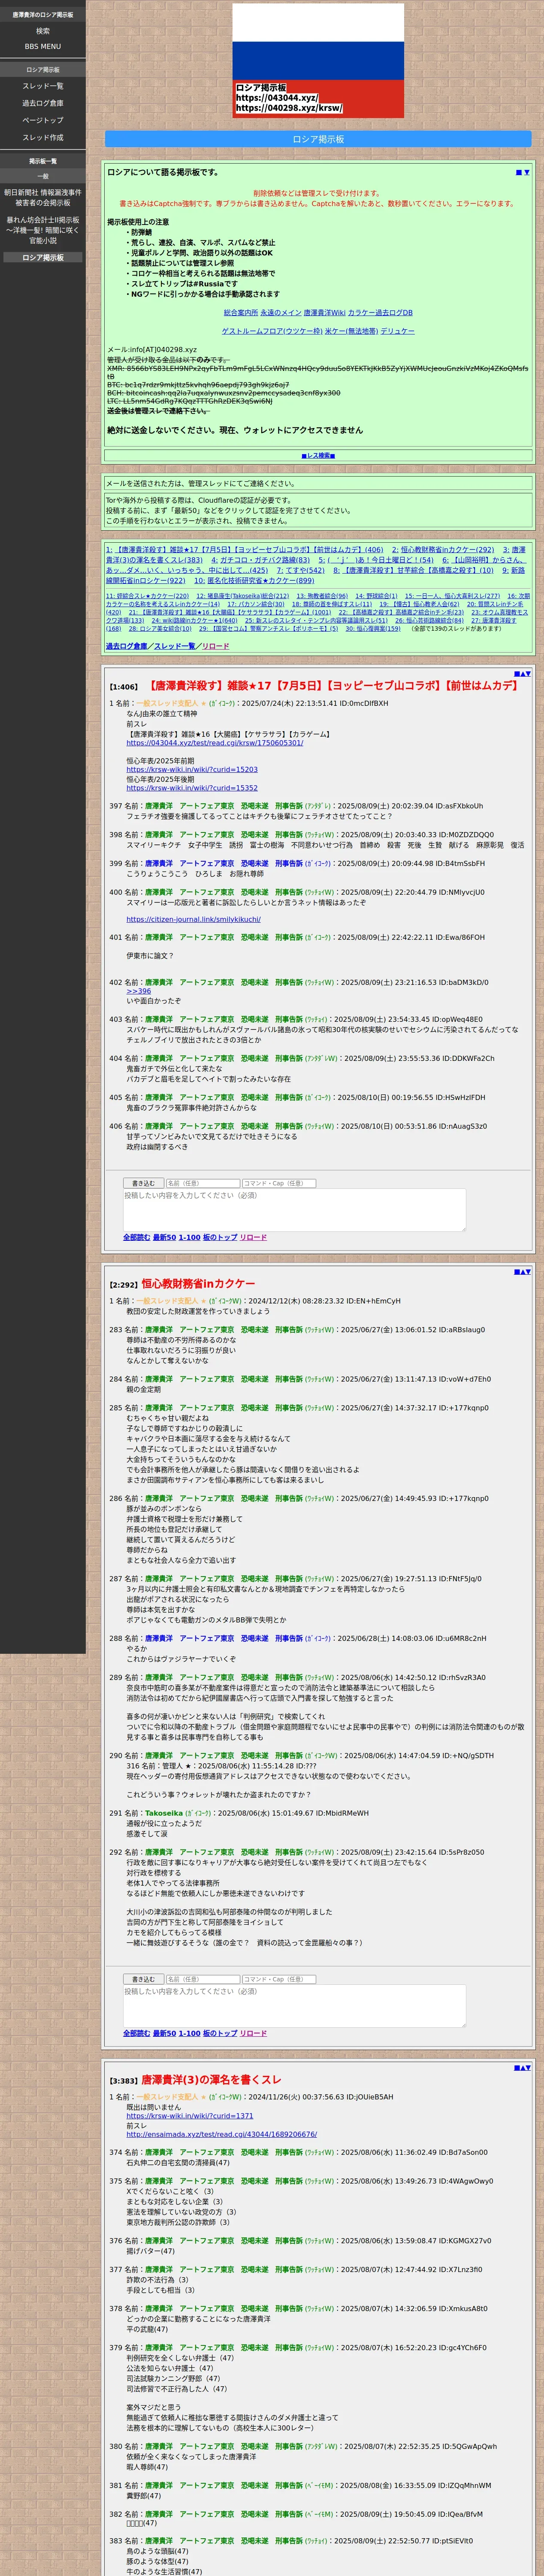544x2576 pixels.
Task: Open the 043044.xyz krsw/1750605301 previous-thread link
Action: click(214, 743)
